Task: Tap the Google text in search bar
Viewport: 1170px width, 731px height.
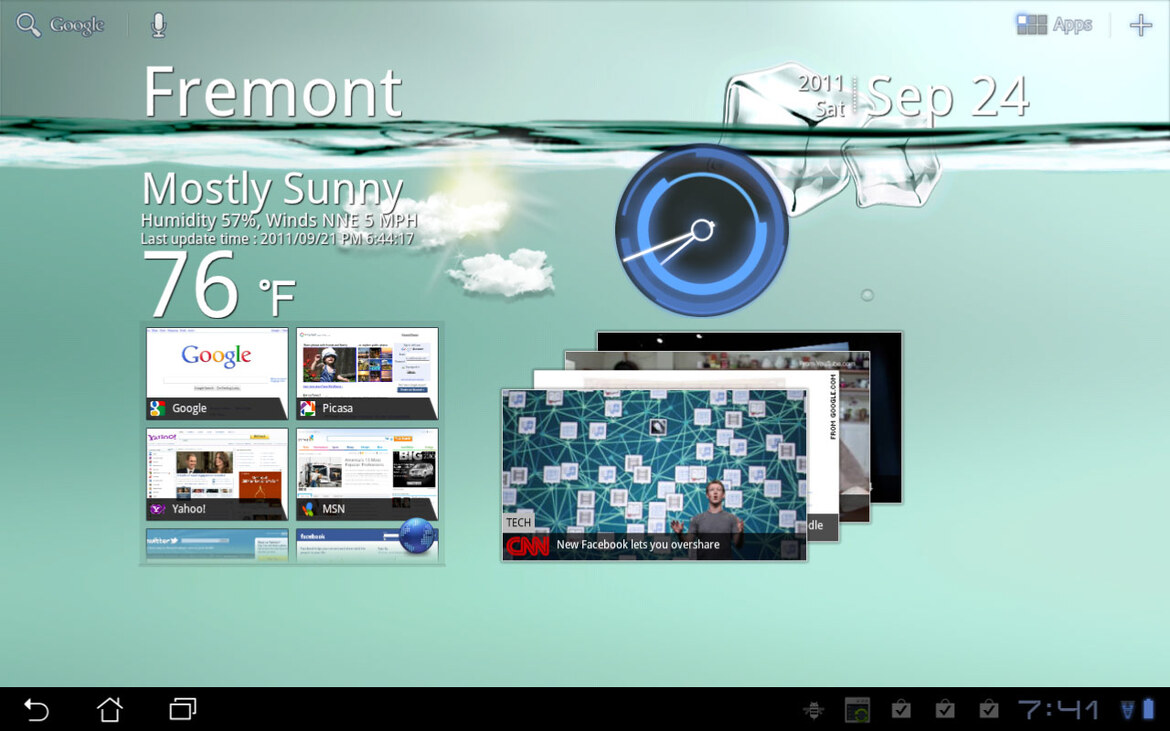Action: tap(77, 25)
